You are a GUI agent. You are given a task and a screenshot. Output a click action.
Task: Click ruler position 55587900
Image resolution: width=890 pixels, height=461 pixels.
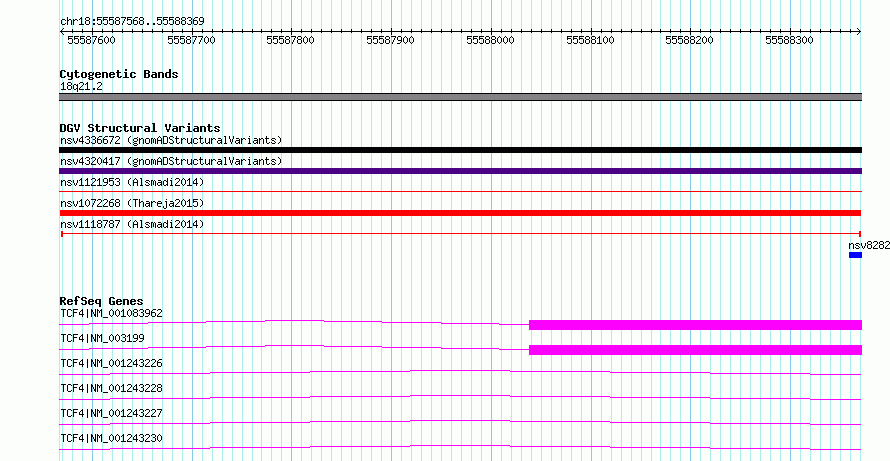[x=391, y=40]
